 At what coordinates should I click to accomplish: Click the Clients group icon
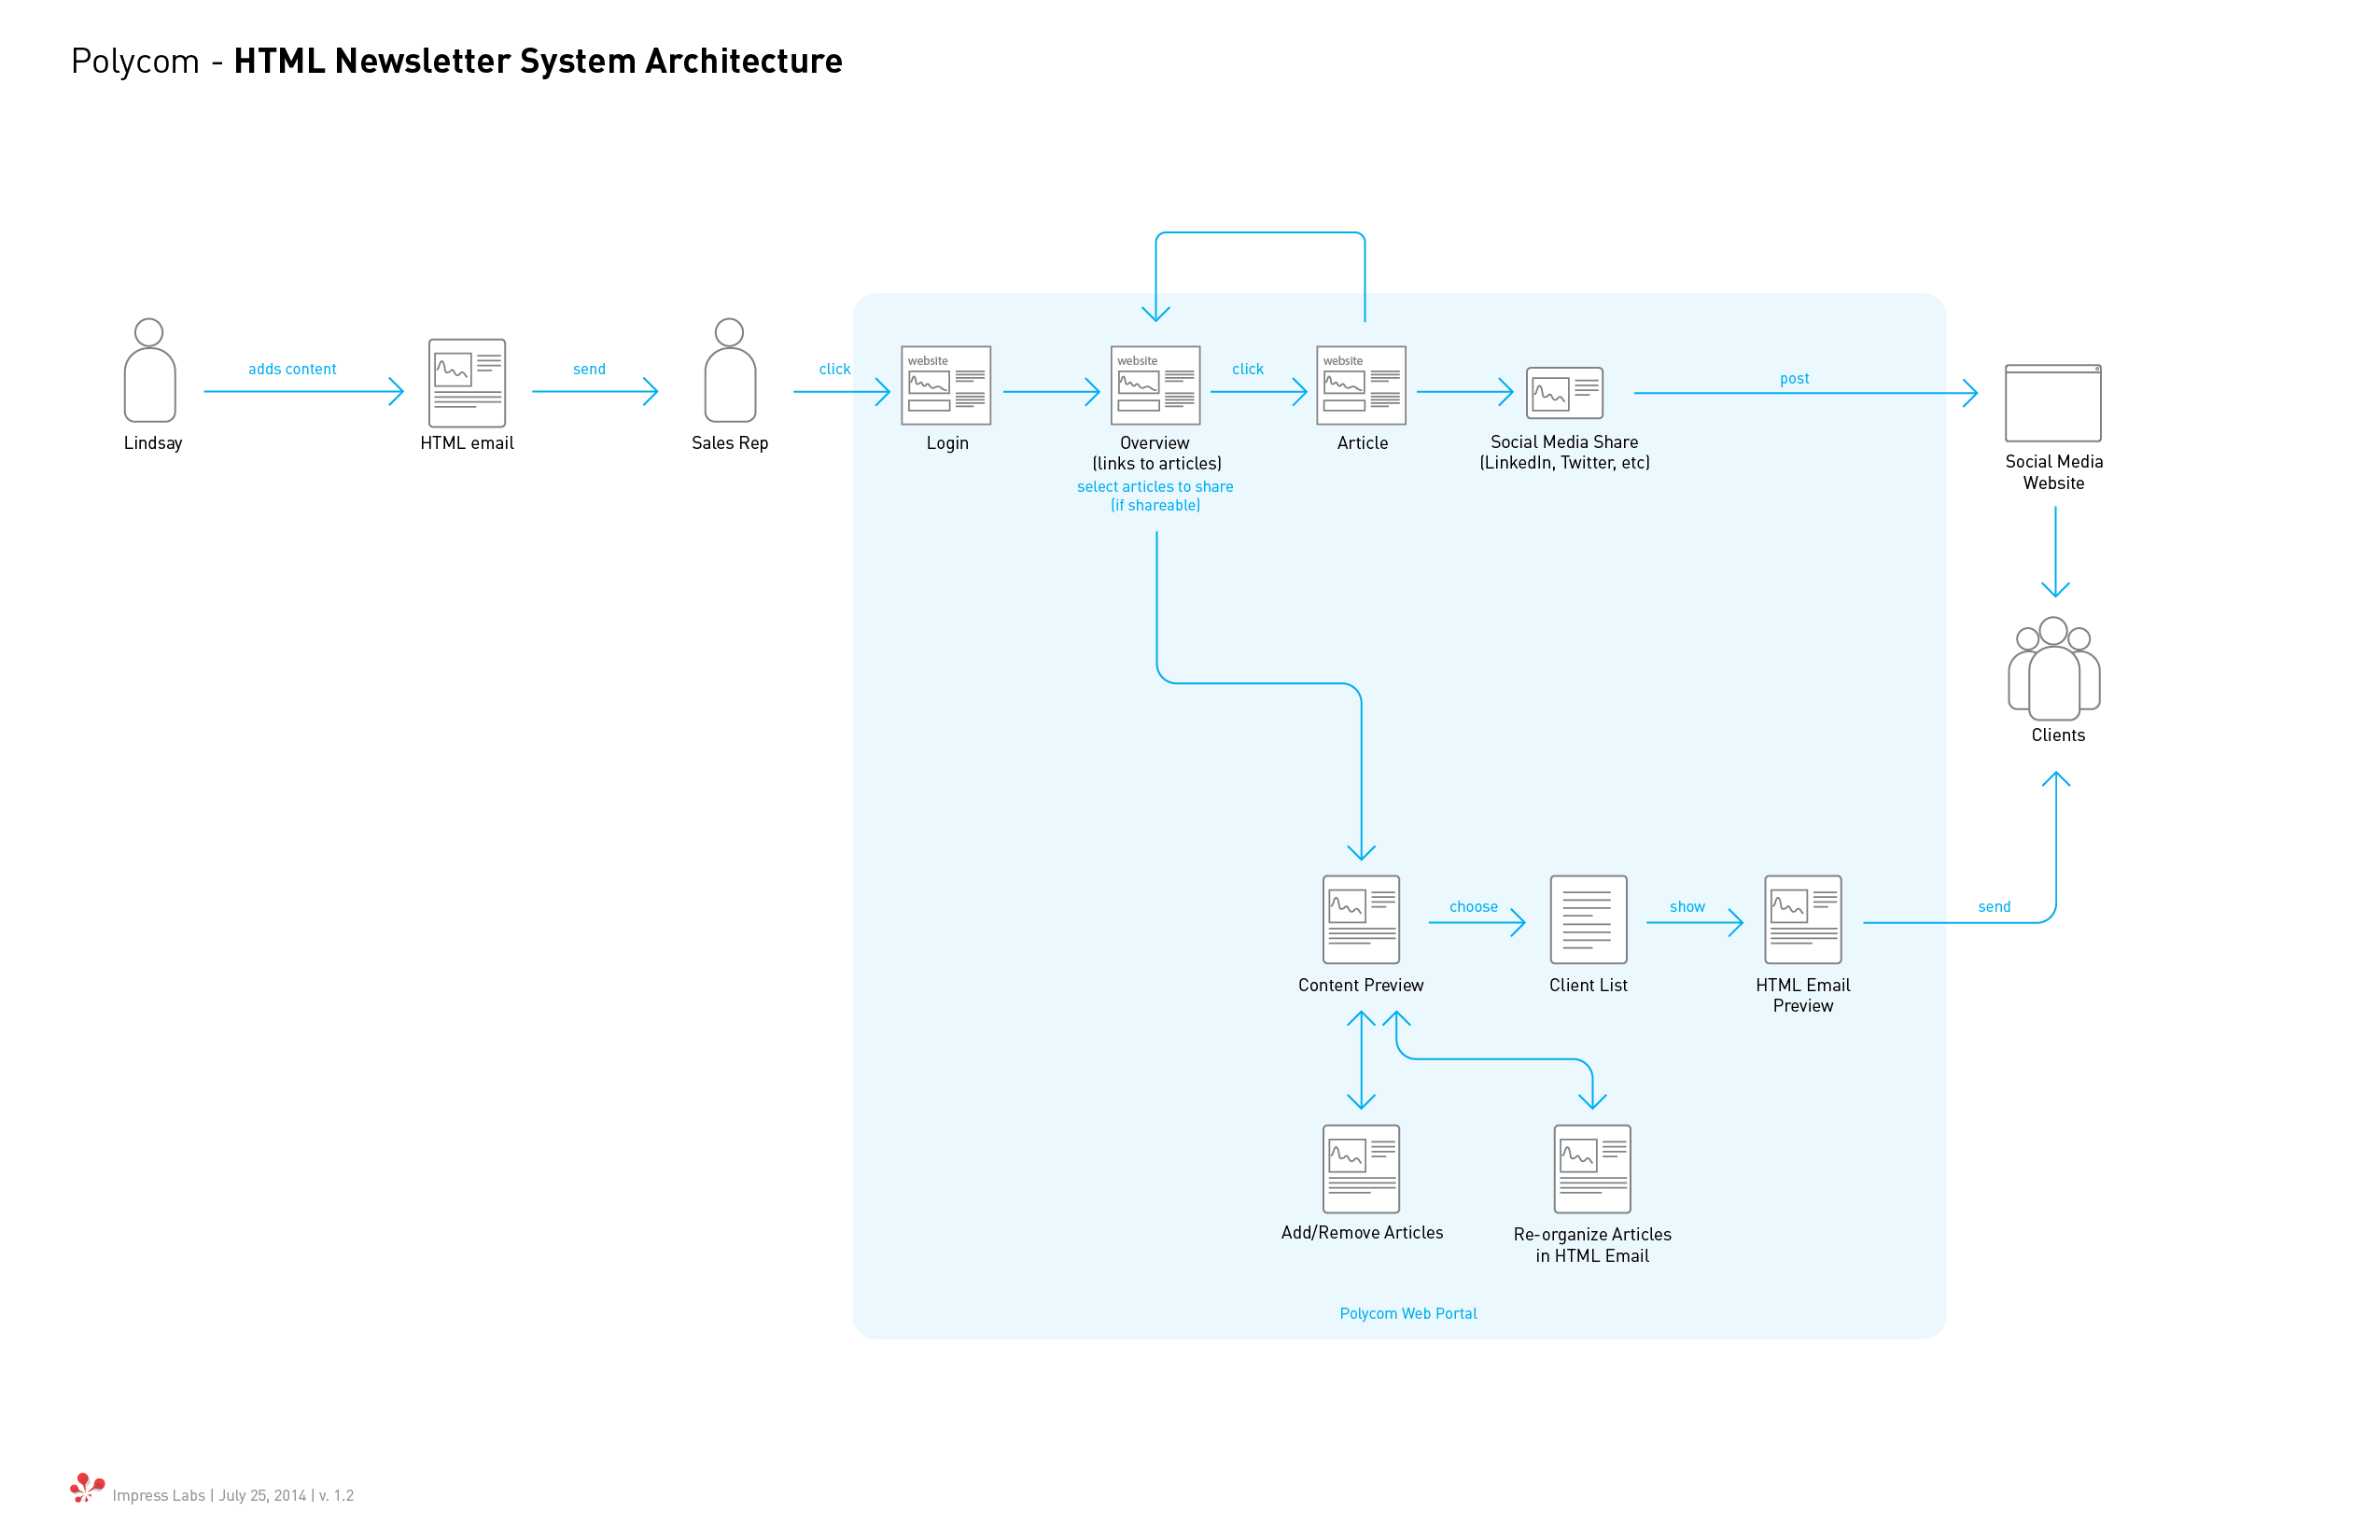click(2054, 669)
